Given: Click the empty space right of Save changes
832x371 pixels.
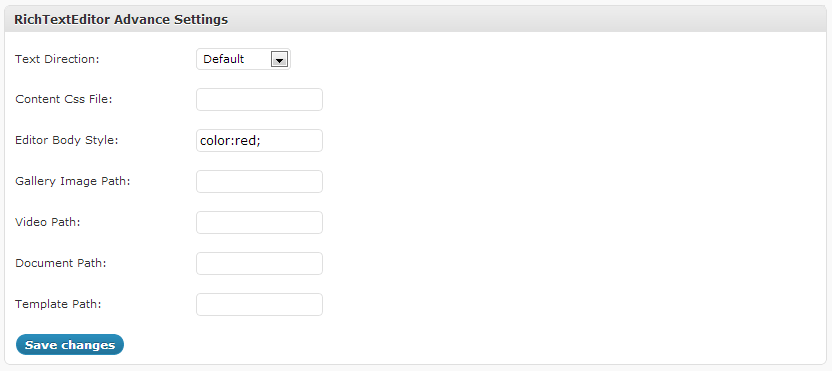Looking at the screenshot, I should (472, 344).
